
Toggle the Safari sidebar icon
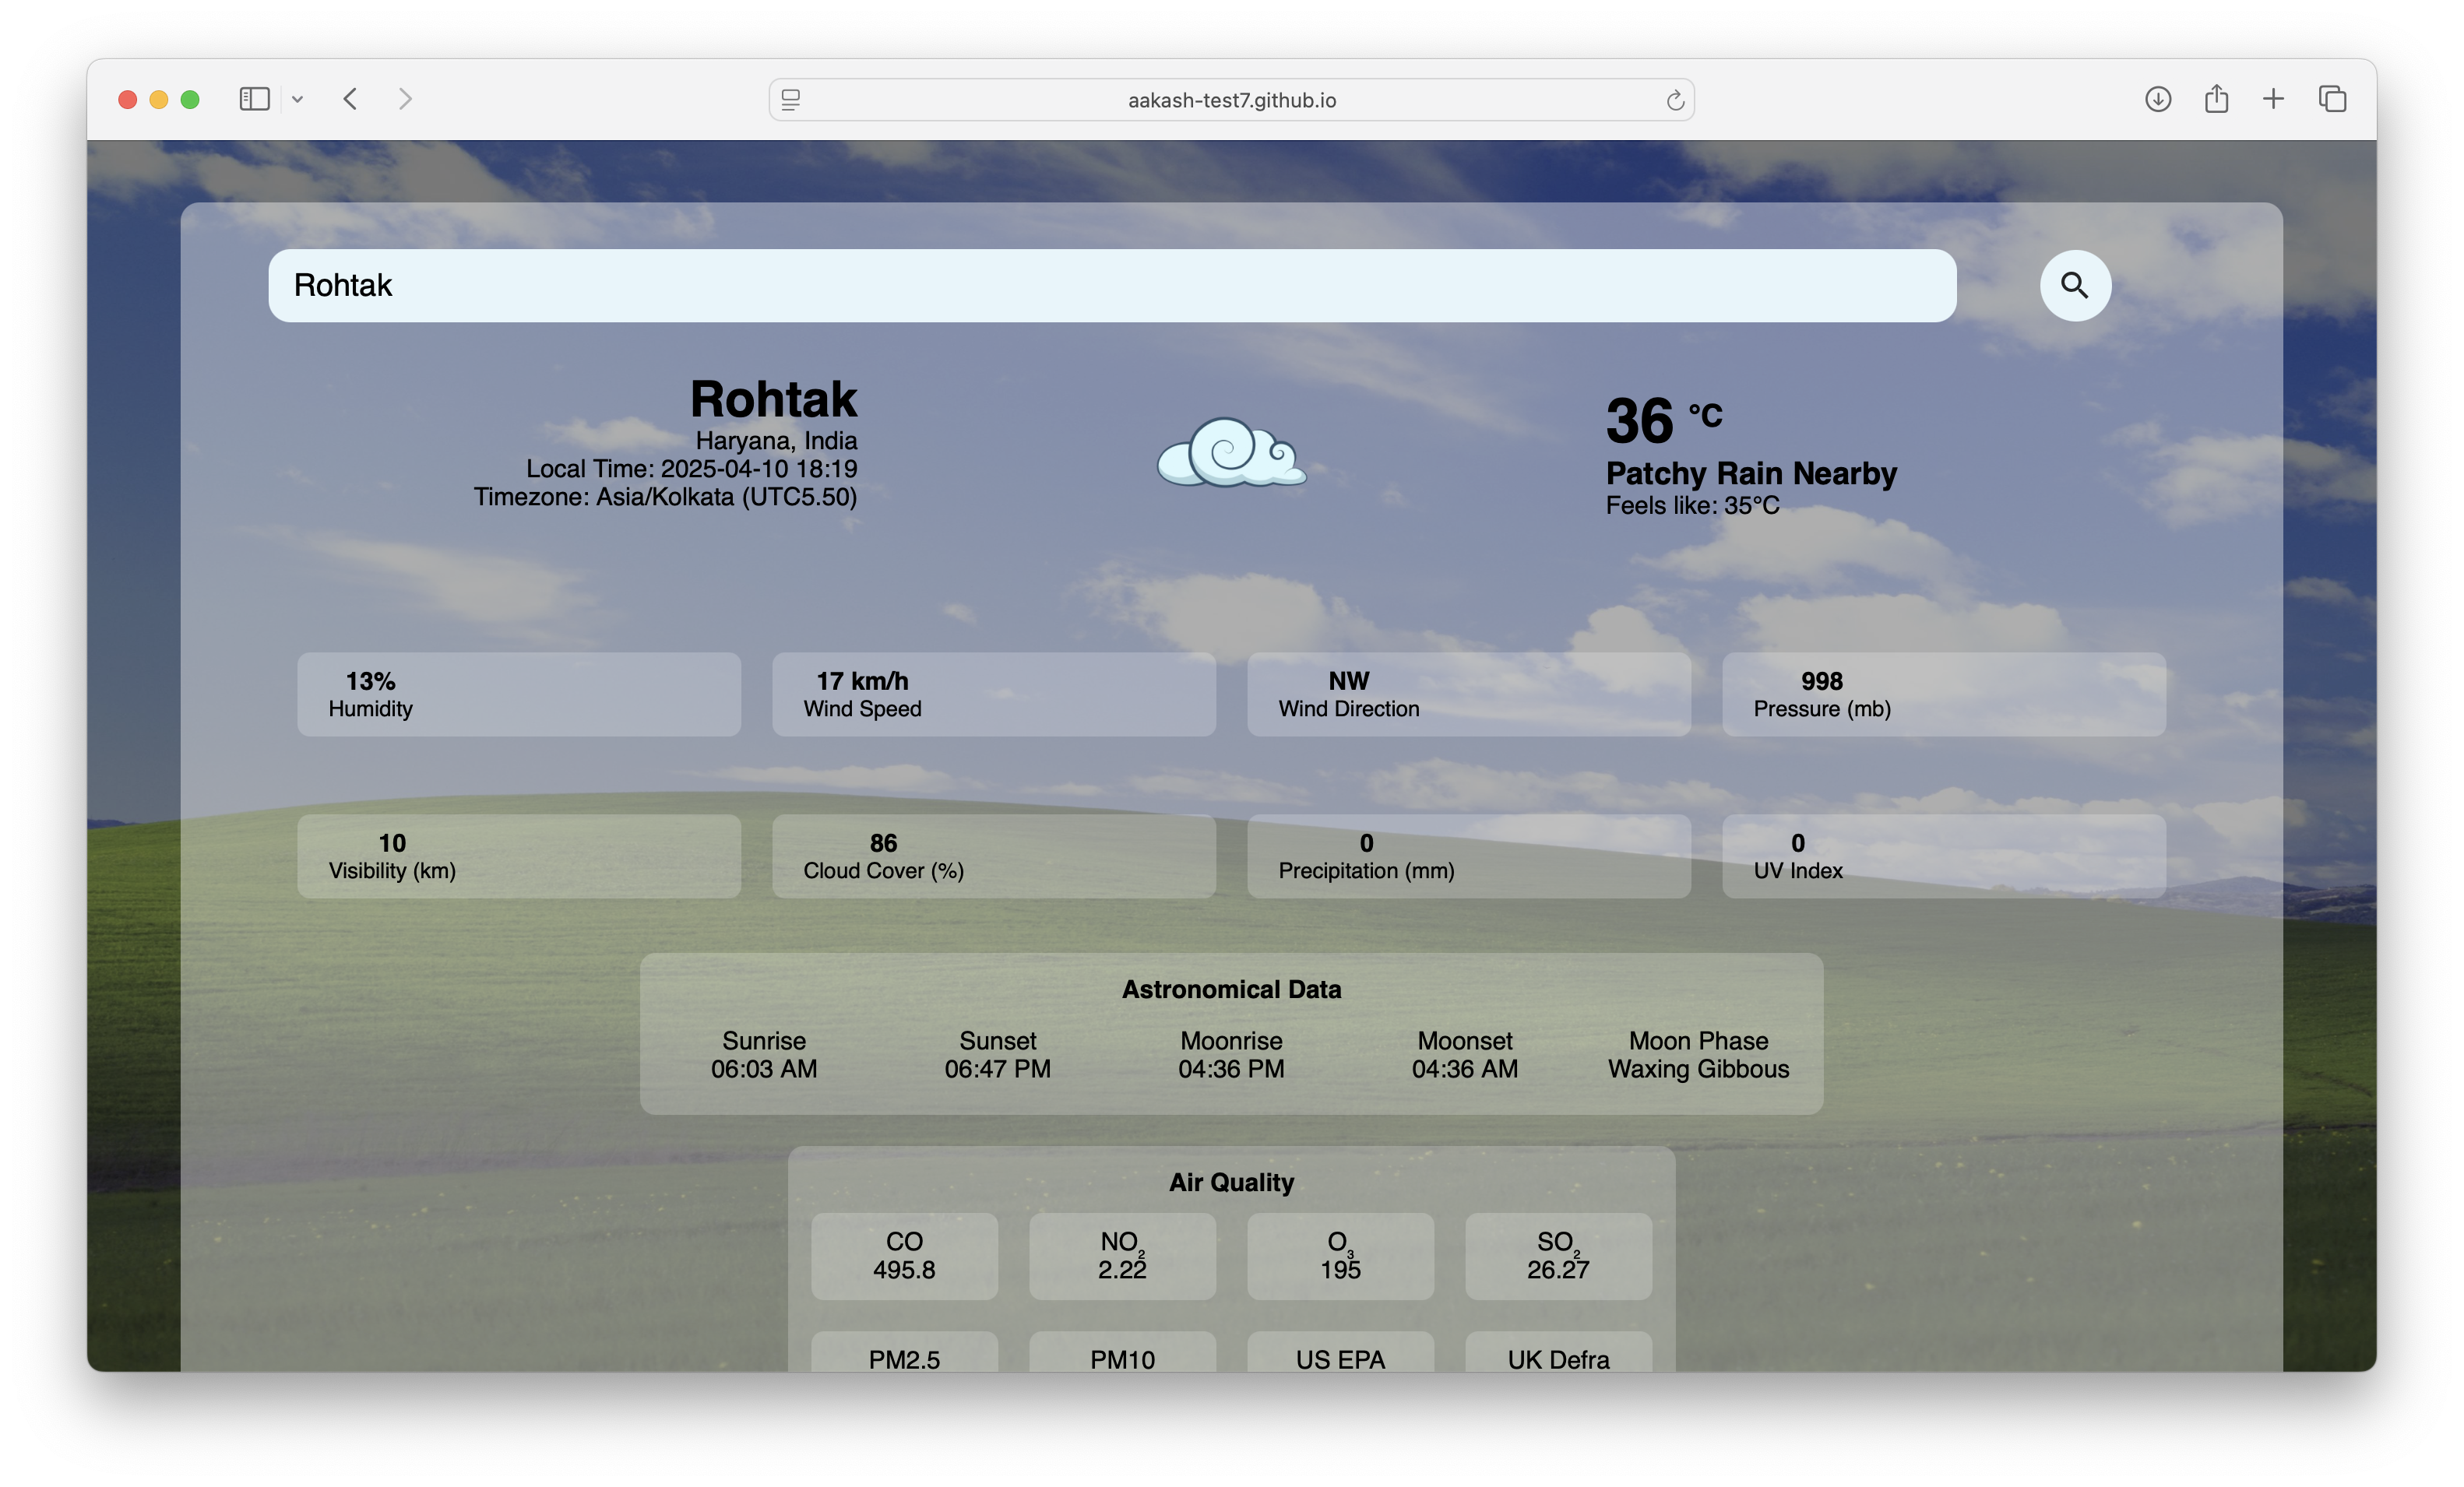tap(254, 99)
